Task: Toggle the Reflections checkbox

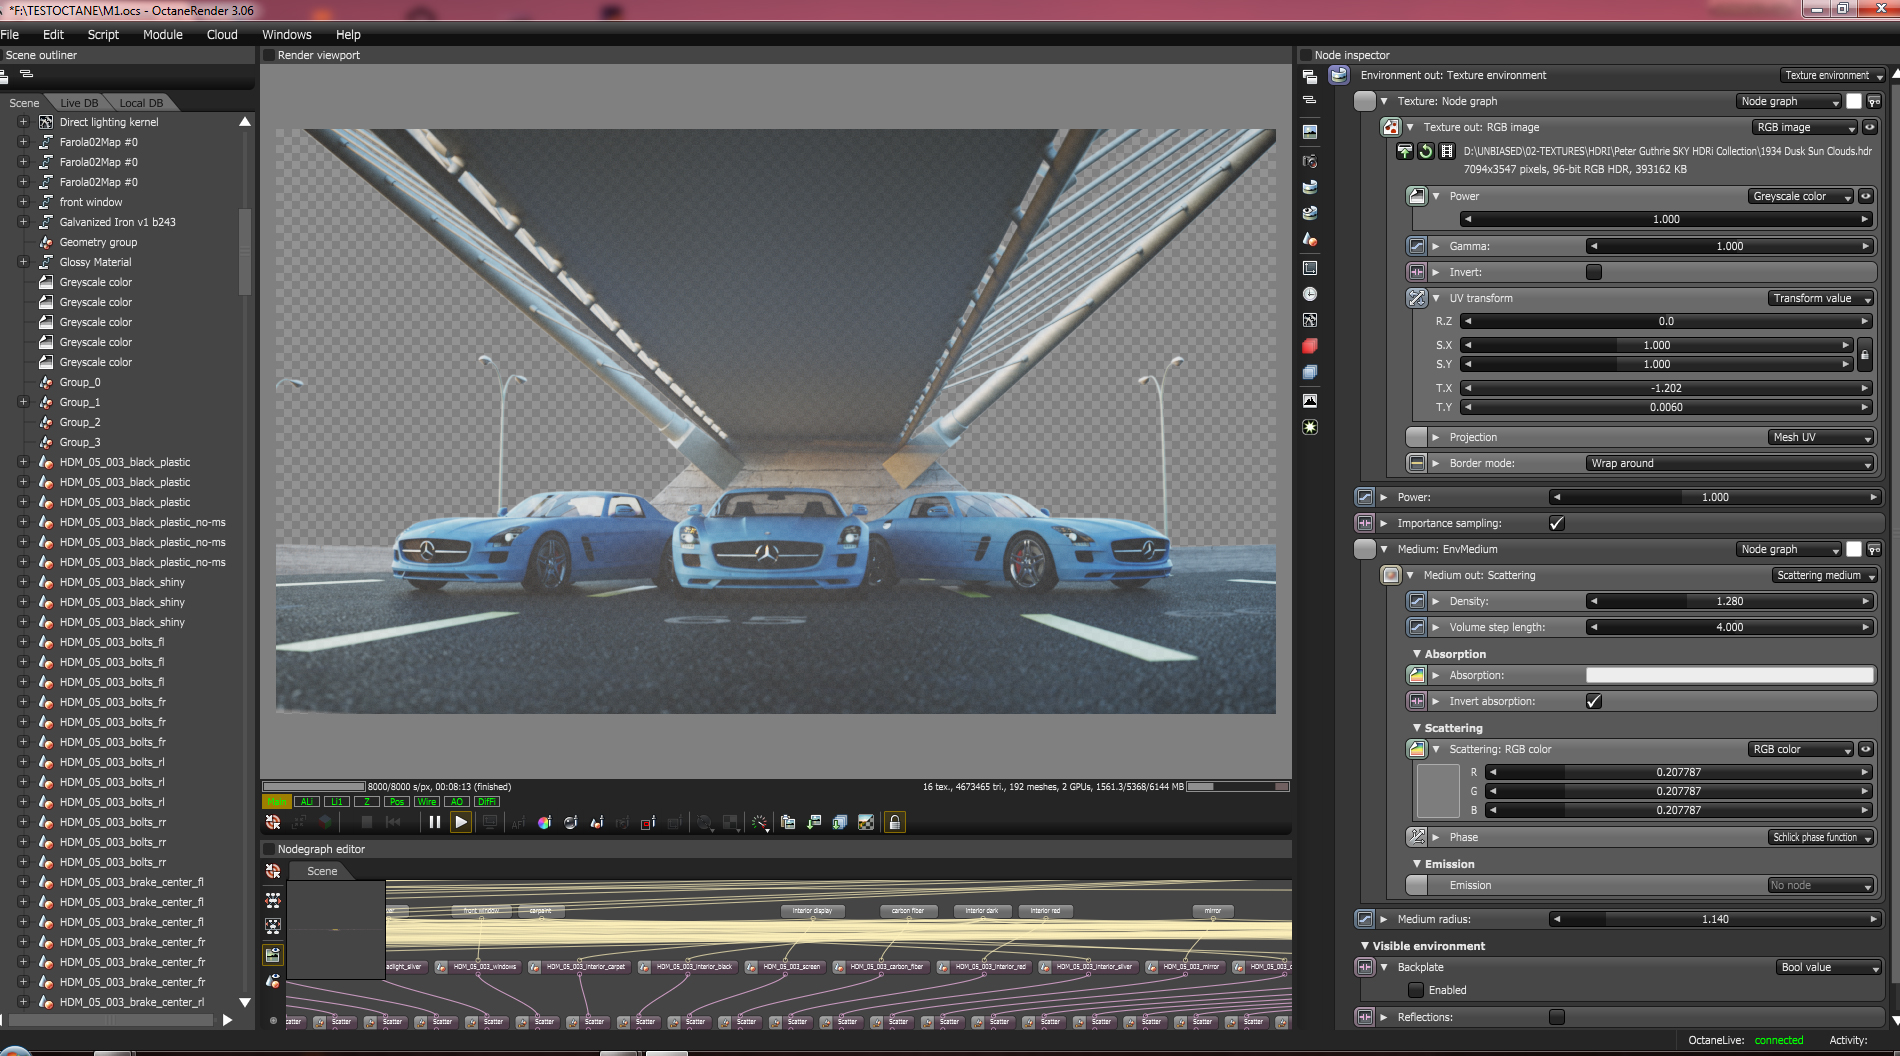Action: (1557, 1017)
